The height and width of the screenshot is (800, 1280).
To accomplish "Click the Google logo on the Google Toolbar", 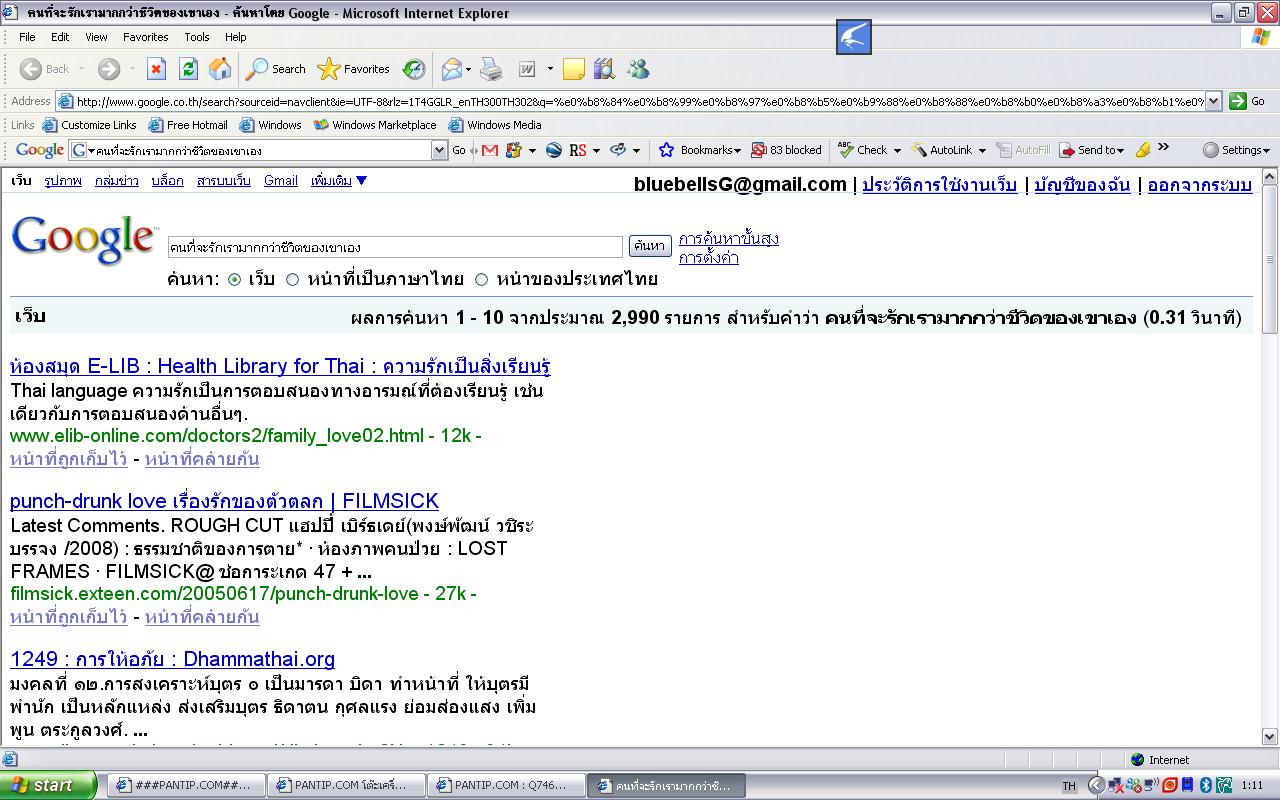I will pos(40,150).
